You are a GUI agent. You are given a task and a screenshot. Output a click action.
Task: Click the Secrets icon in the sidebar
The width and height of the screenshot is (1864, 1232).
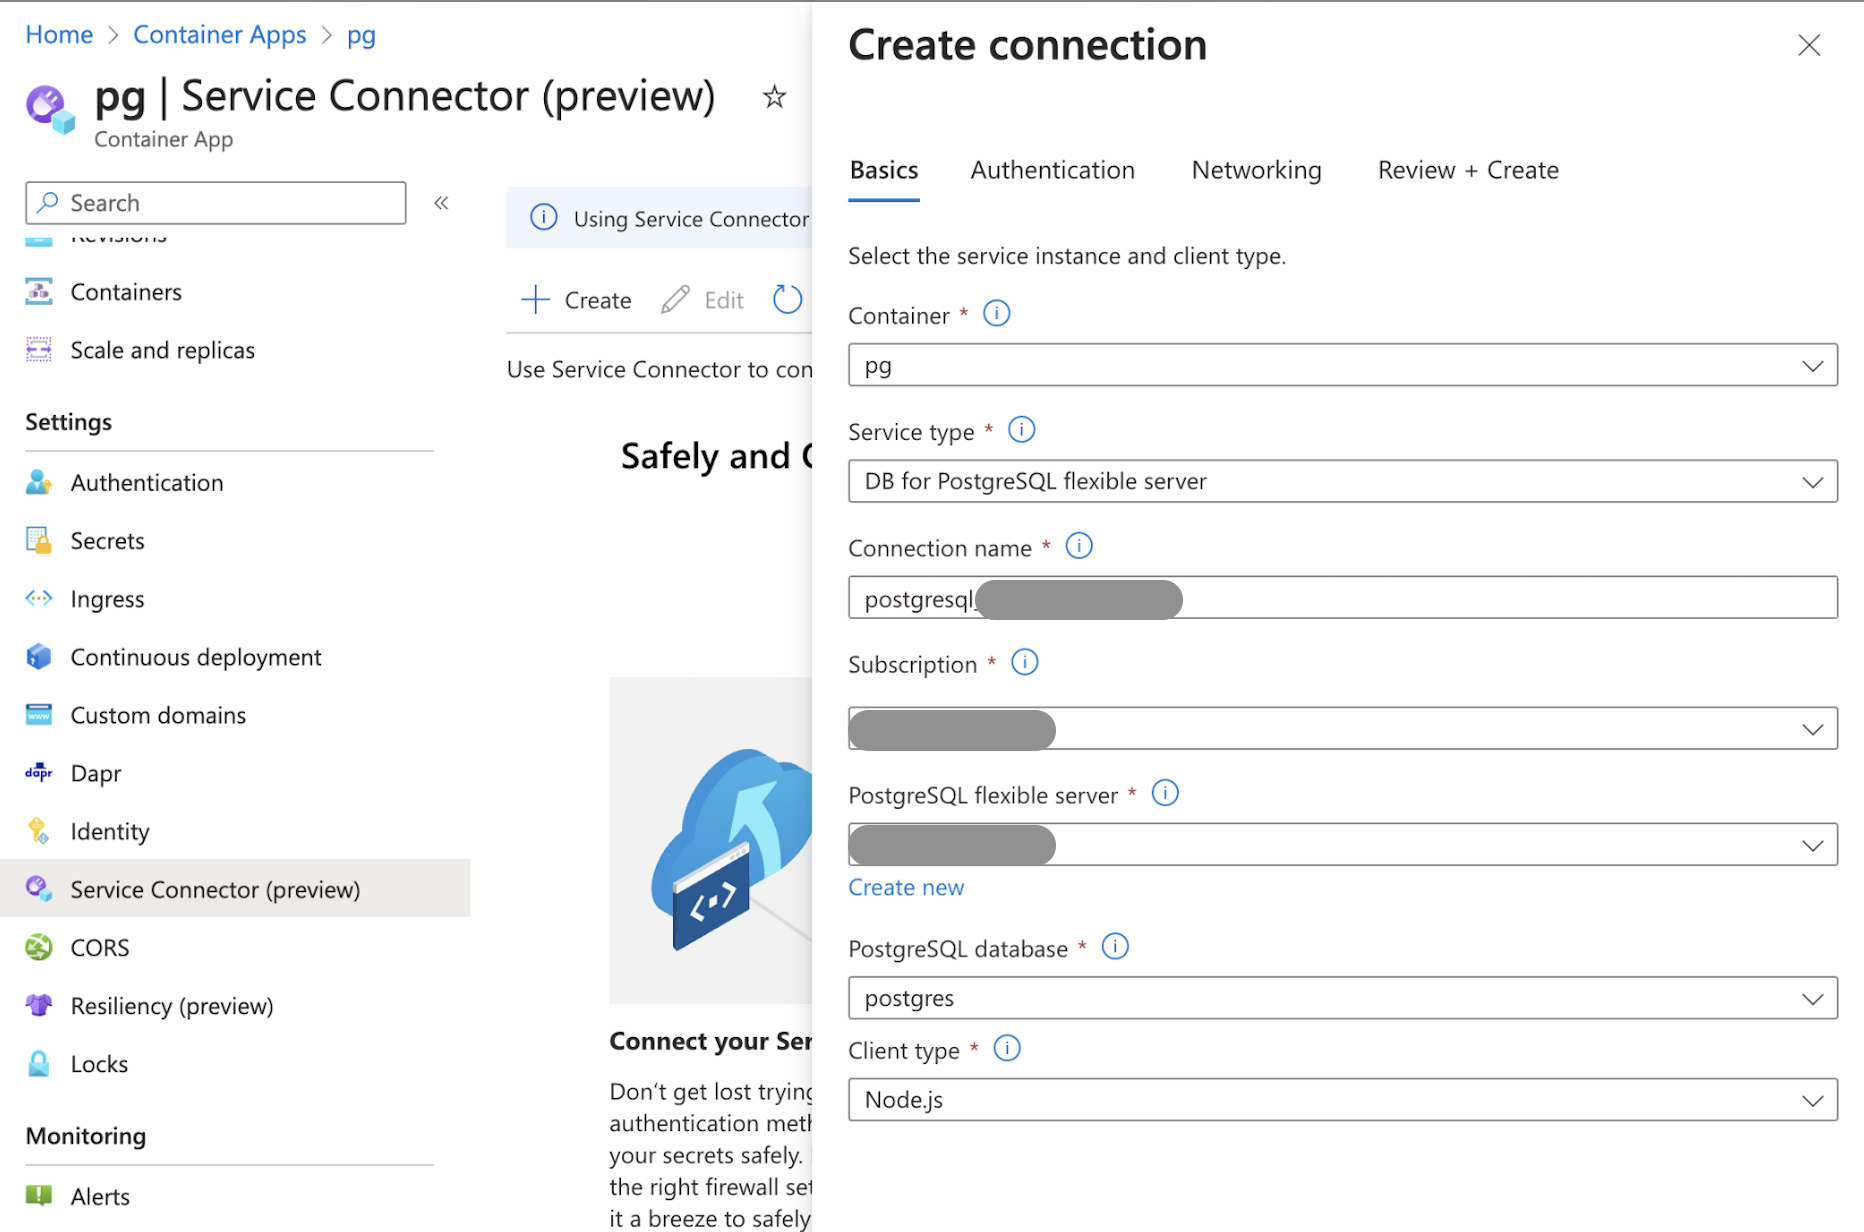click(x=39, y=540)
